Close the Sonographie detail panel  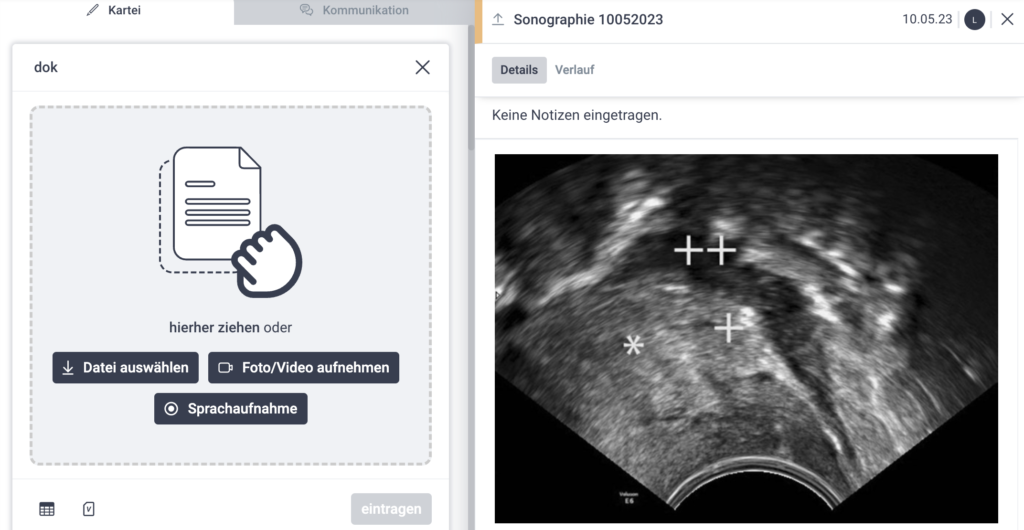[1007, 20]
